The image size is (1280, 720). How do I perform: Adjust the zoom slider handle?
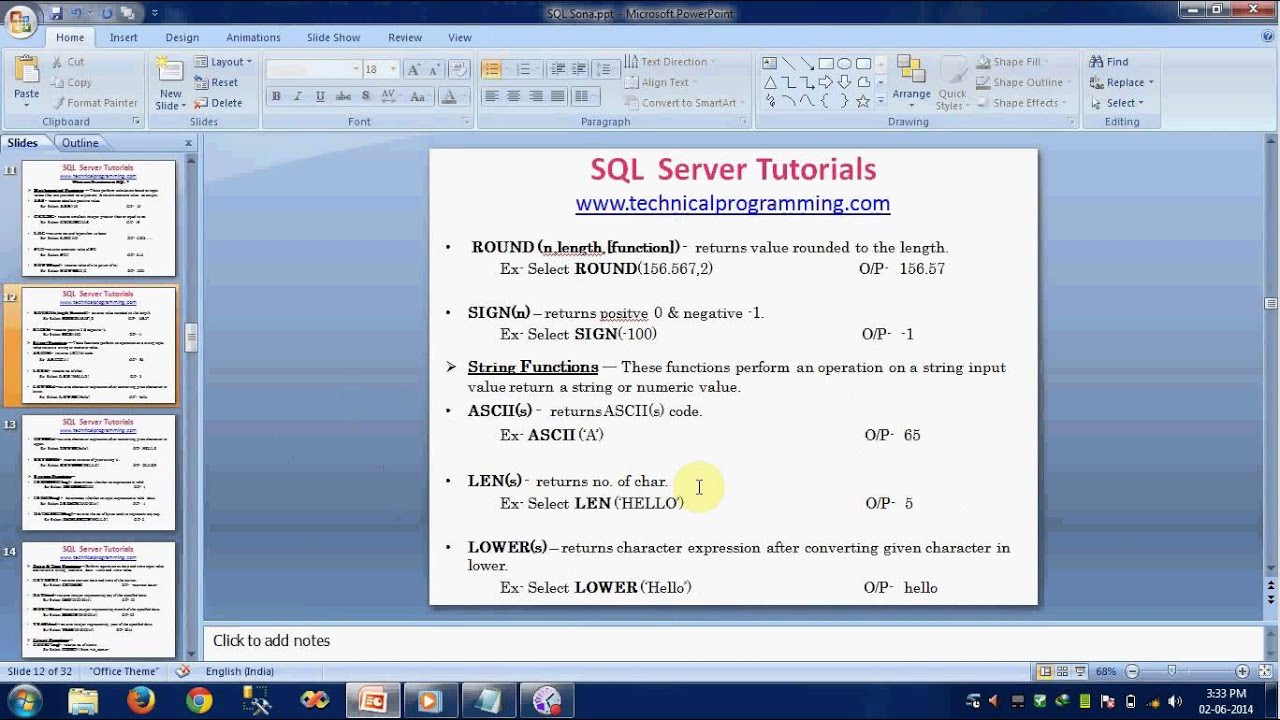click(1172, 672)
